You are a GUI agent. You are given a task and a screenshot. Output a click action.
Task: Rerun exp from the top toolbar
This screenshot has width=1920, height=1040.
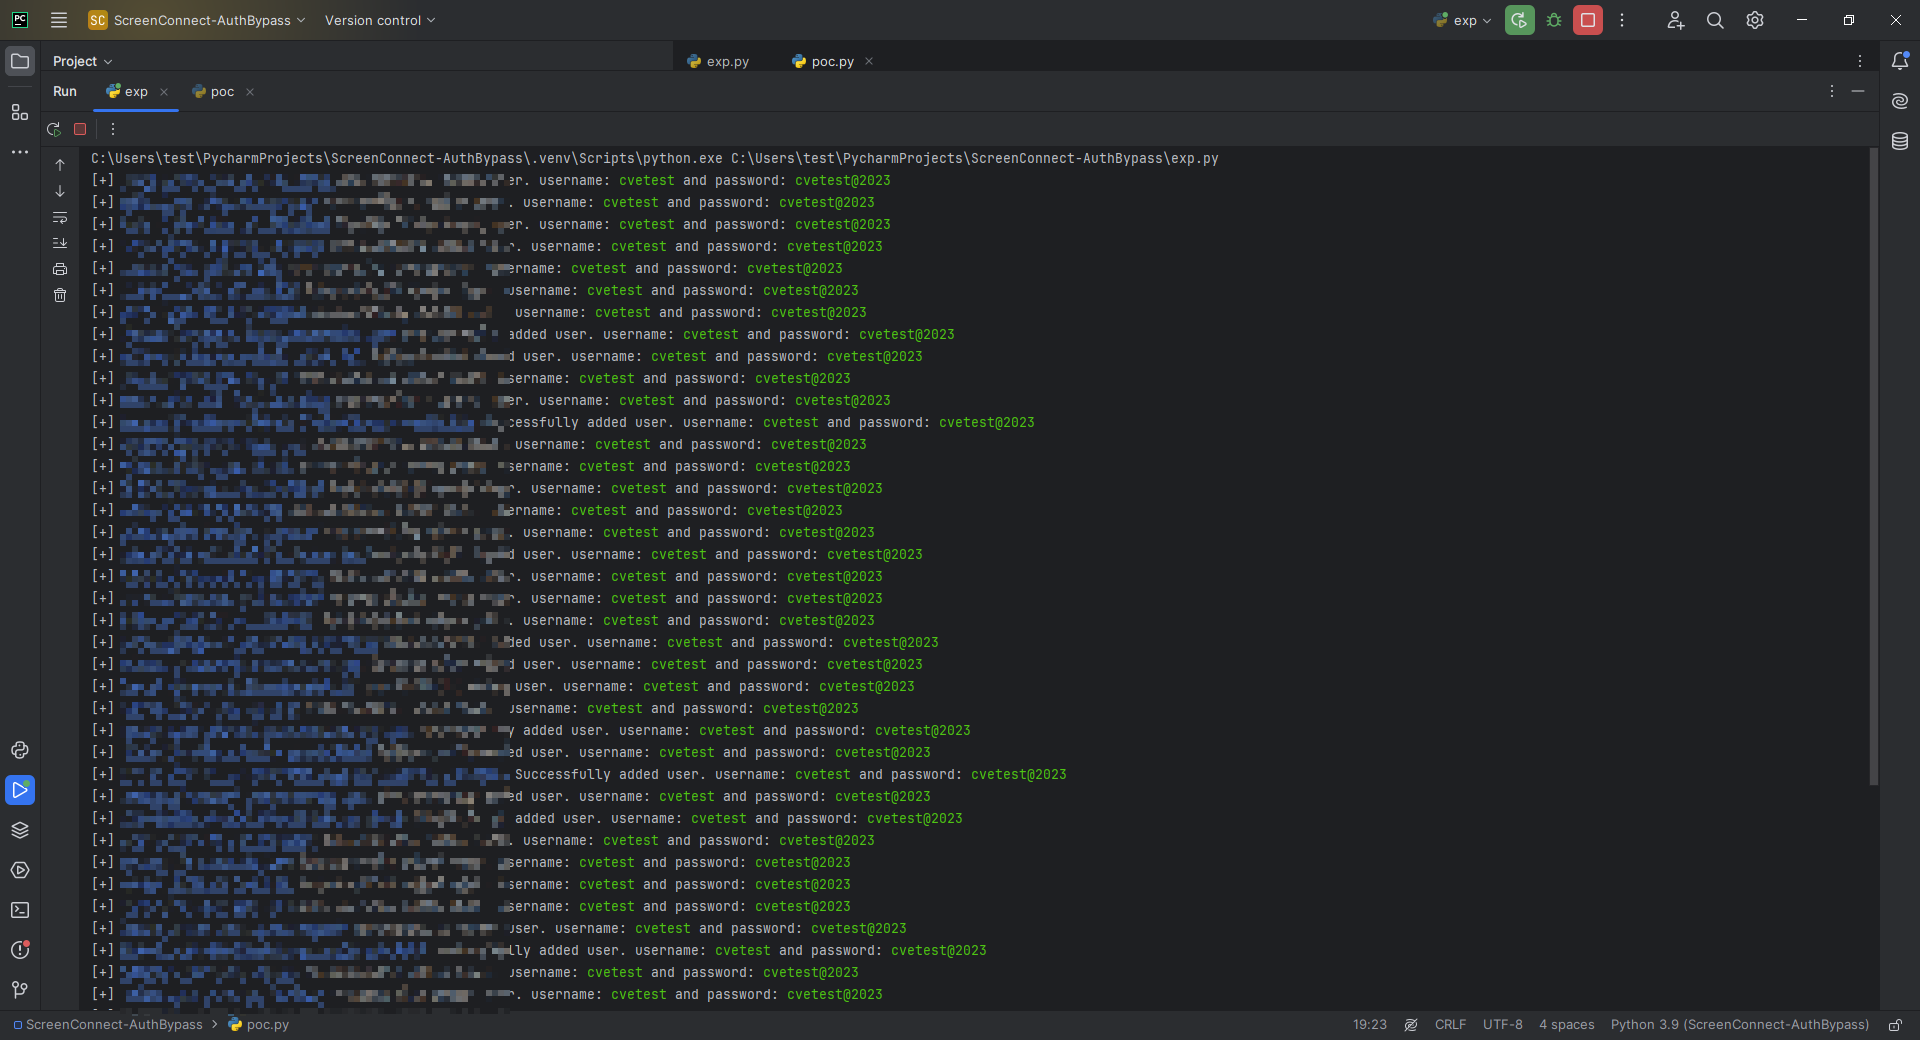[x=1519, y=20]
